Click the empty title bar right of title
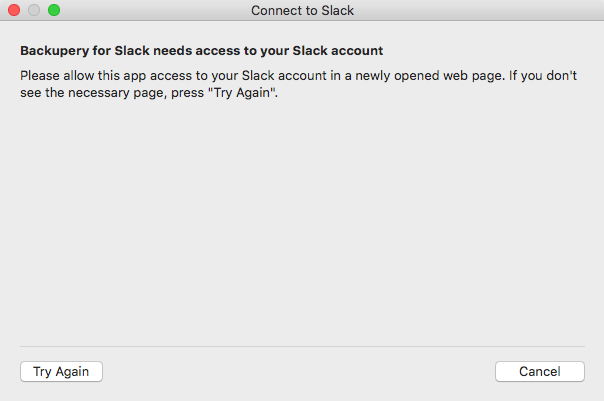 [480, 11]
